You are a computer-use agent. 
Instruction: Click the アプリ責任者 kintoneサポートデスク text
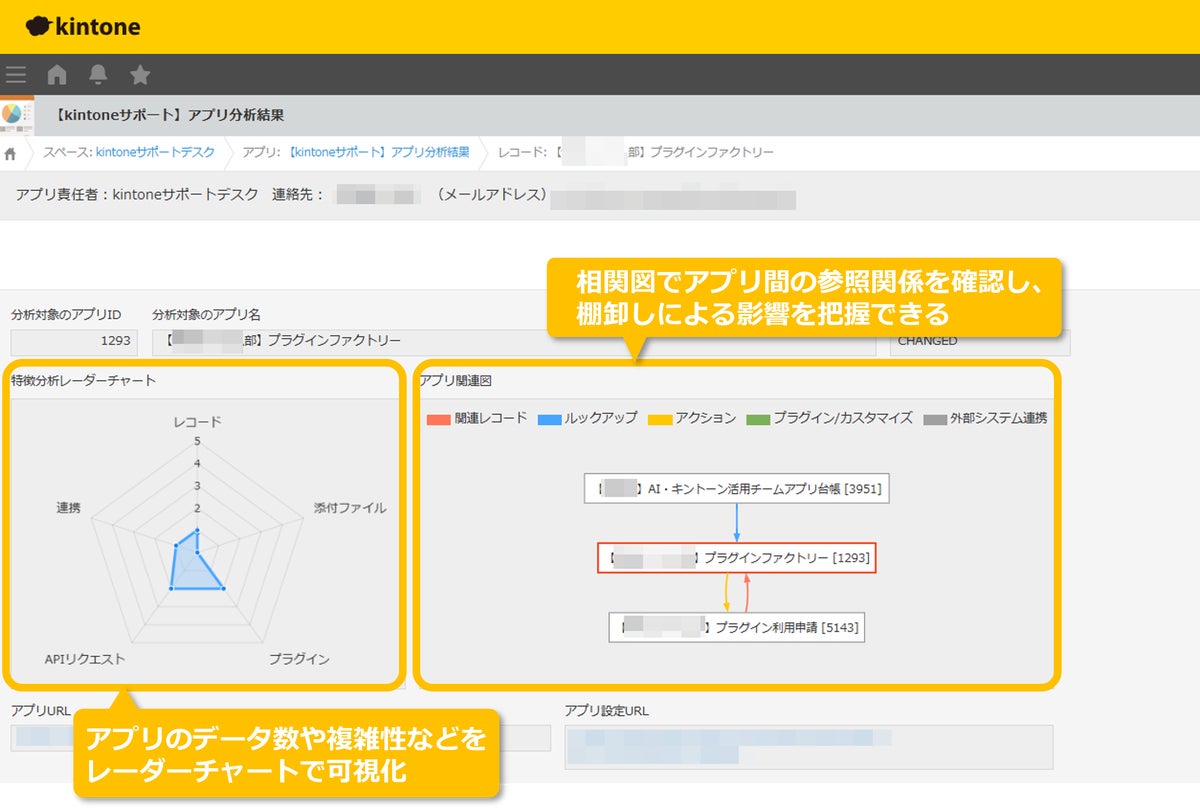(x=136, y=195)
